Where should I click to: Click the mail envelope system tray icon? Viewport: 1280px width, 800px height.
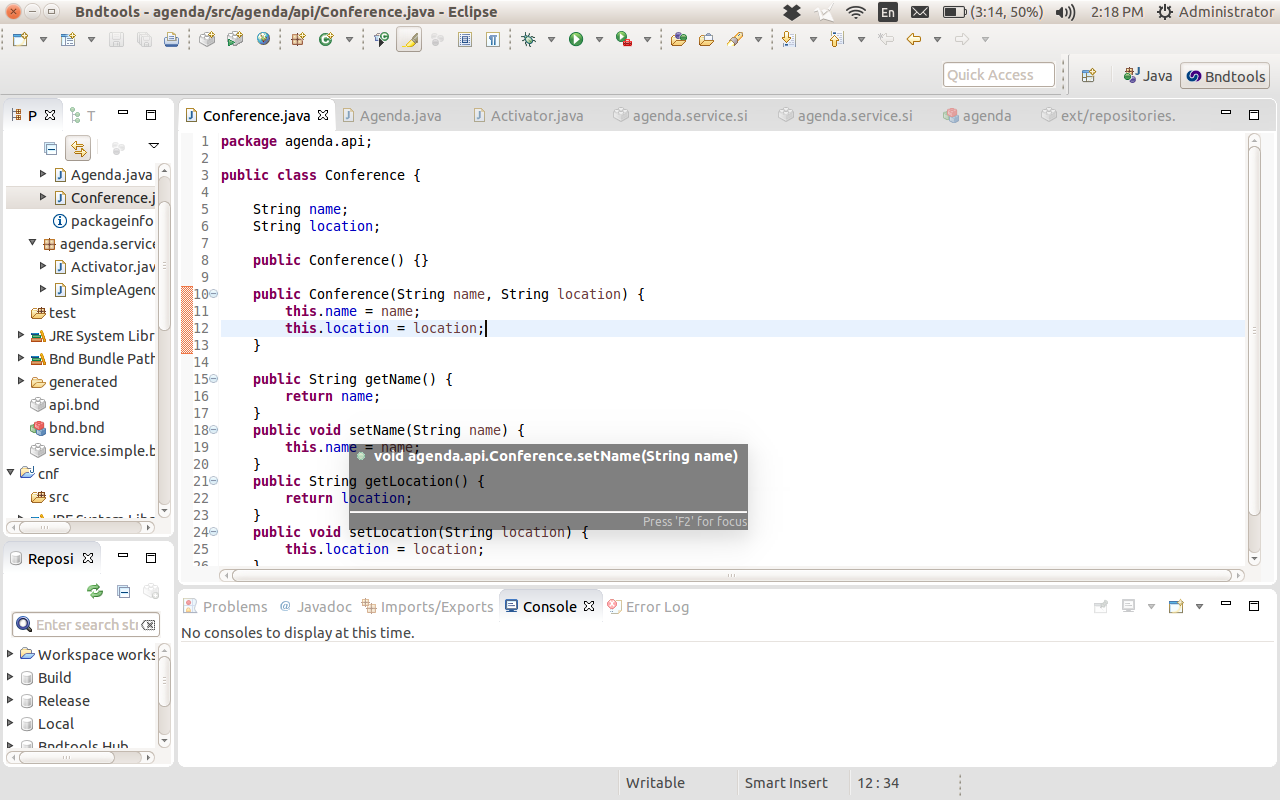coord(920,12)
